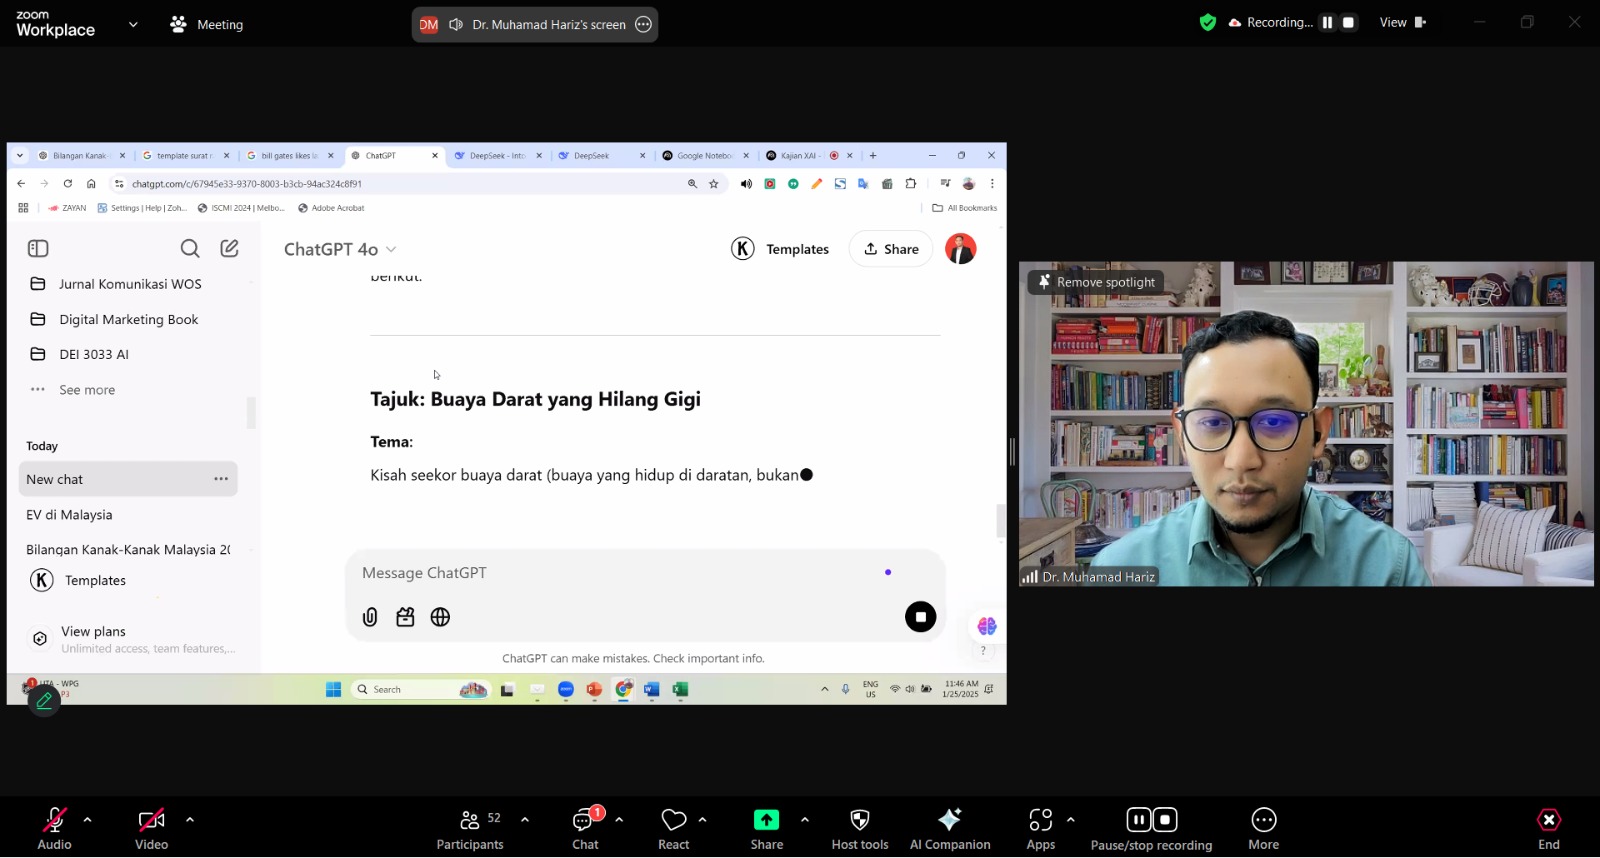The image size is (1600, 858).
Task: Open Host tools shield
Action: coord(860,829)
